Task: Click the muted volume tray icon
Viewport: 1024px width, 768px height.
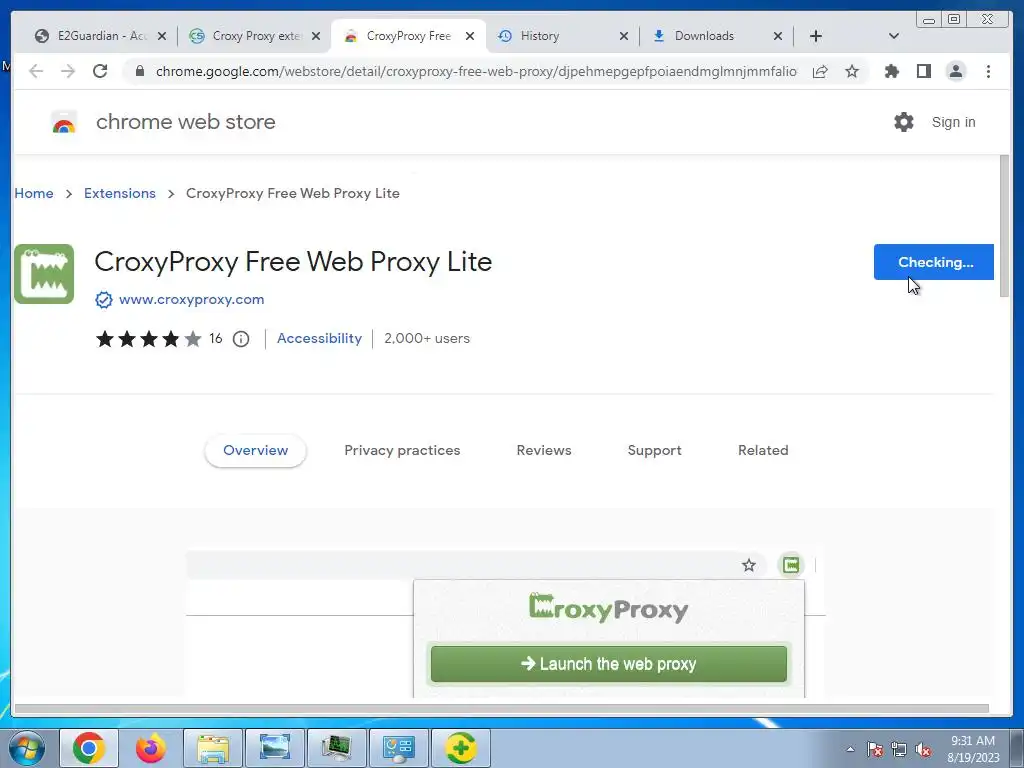Action: (923, 750)
